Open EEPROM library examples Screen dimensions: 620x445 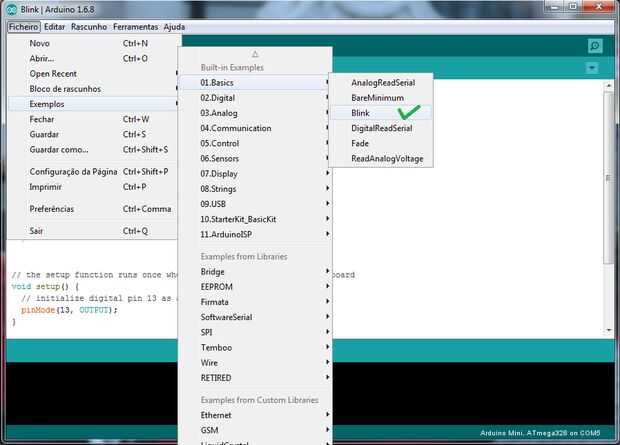click(x=255, y=287)
